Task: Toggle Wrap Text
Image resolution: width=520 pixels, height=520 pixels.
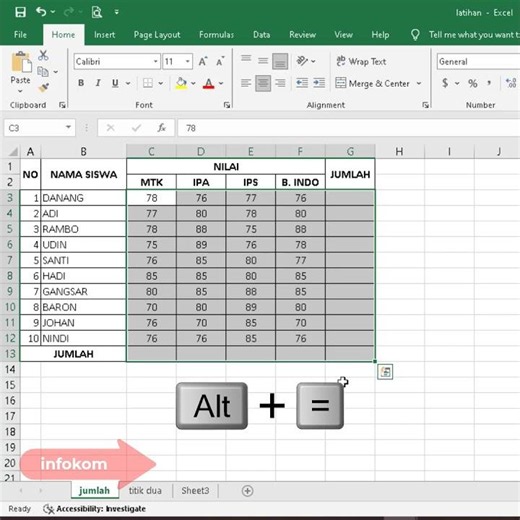Action: click(361, 61)
